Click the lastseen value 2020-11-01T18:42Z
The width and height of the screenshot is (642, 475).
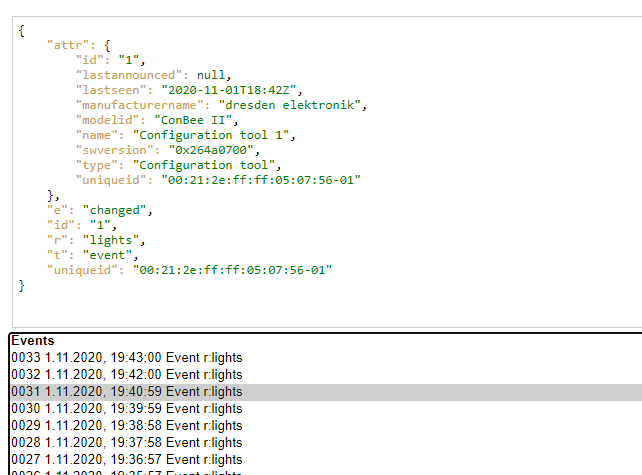231,90
